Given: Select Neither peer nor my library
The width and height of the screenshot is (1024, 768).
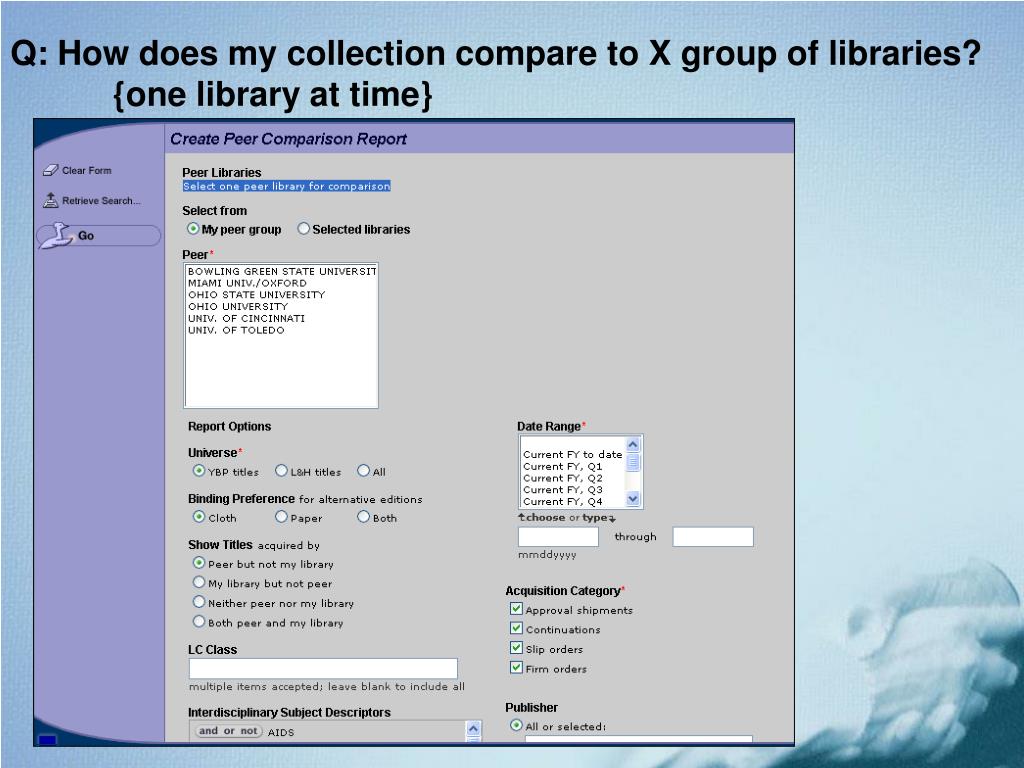Looking at the screenshot, I should point(199,601).
